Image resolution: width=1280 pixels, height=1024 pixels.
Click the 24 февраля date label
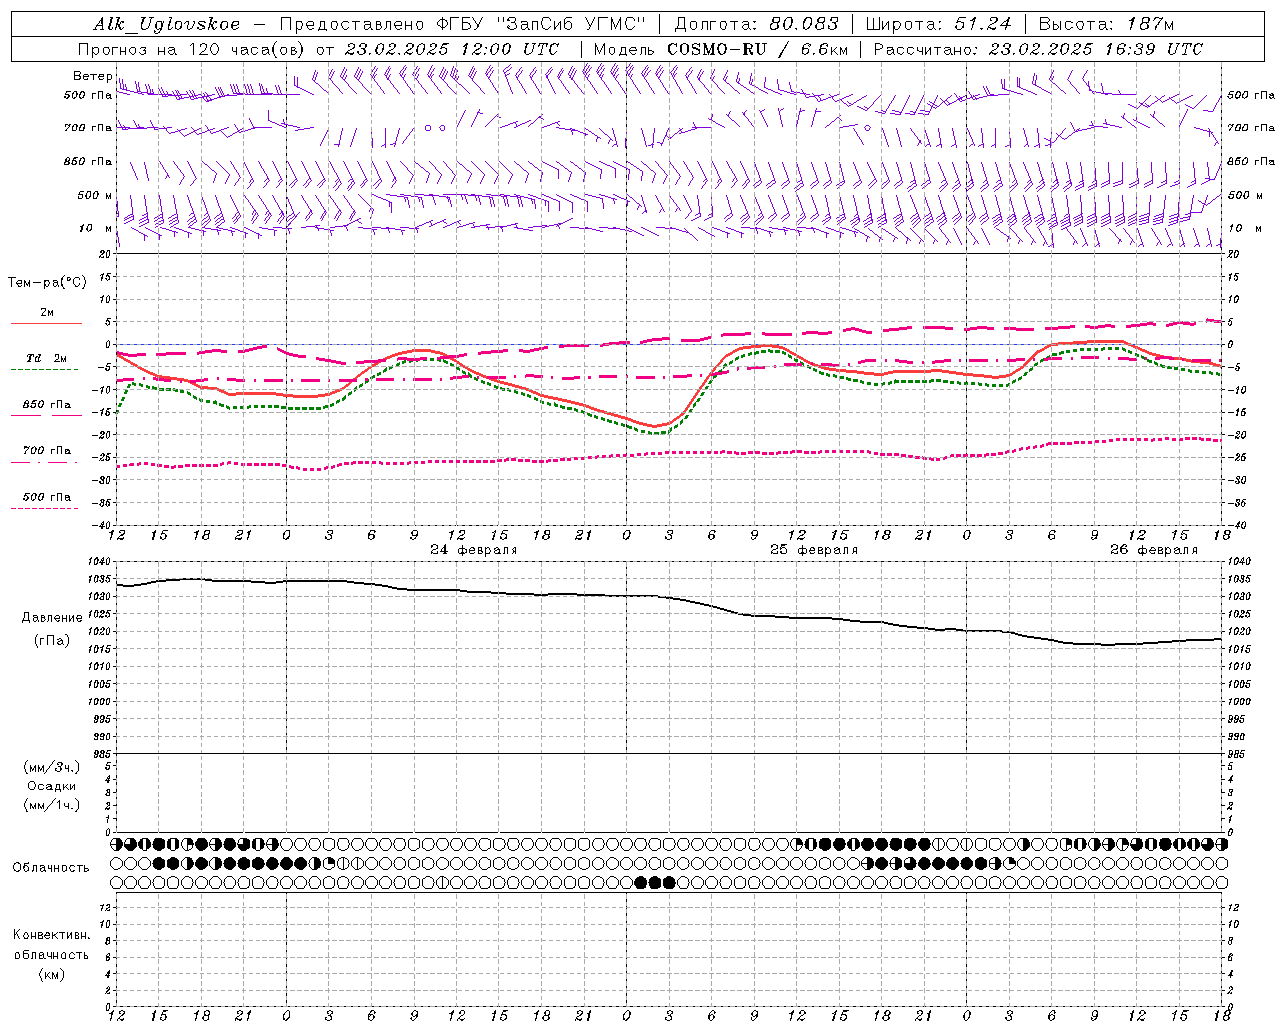tap(474, 550)
